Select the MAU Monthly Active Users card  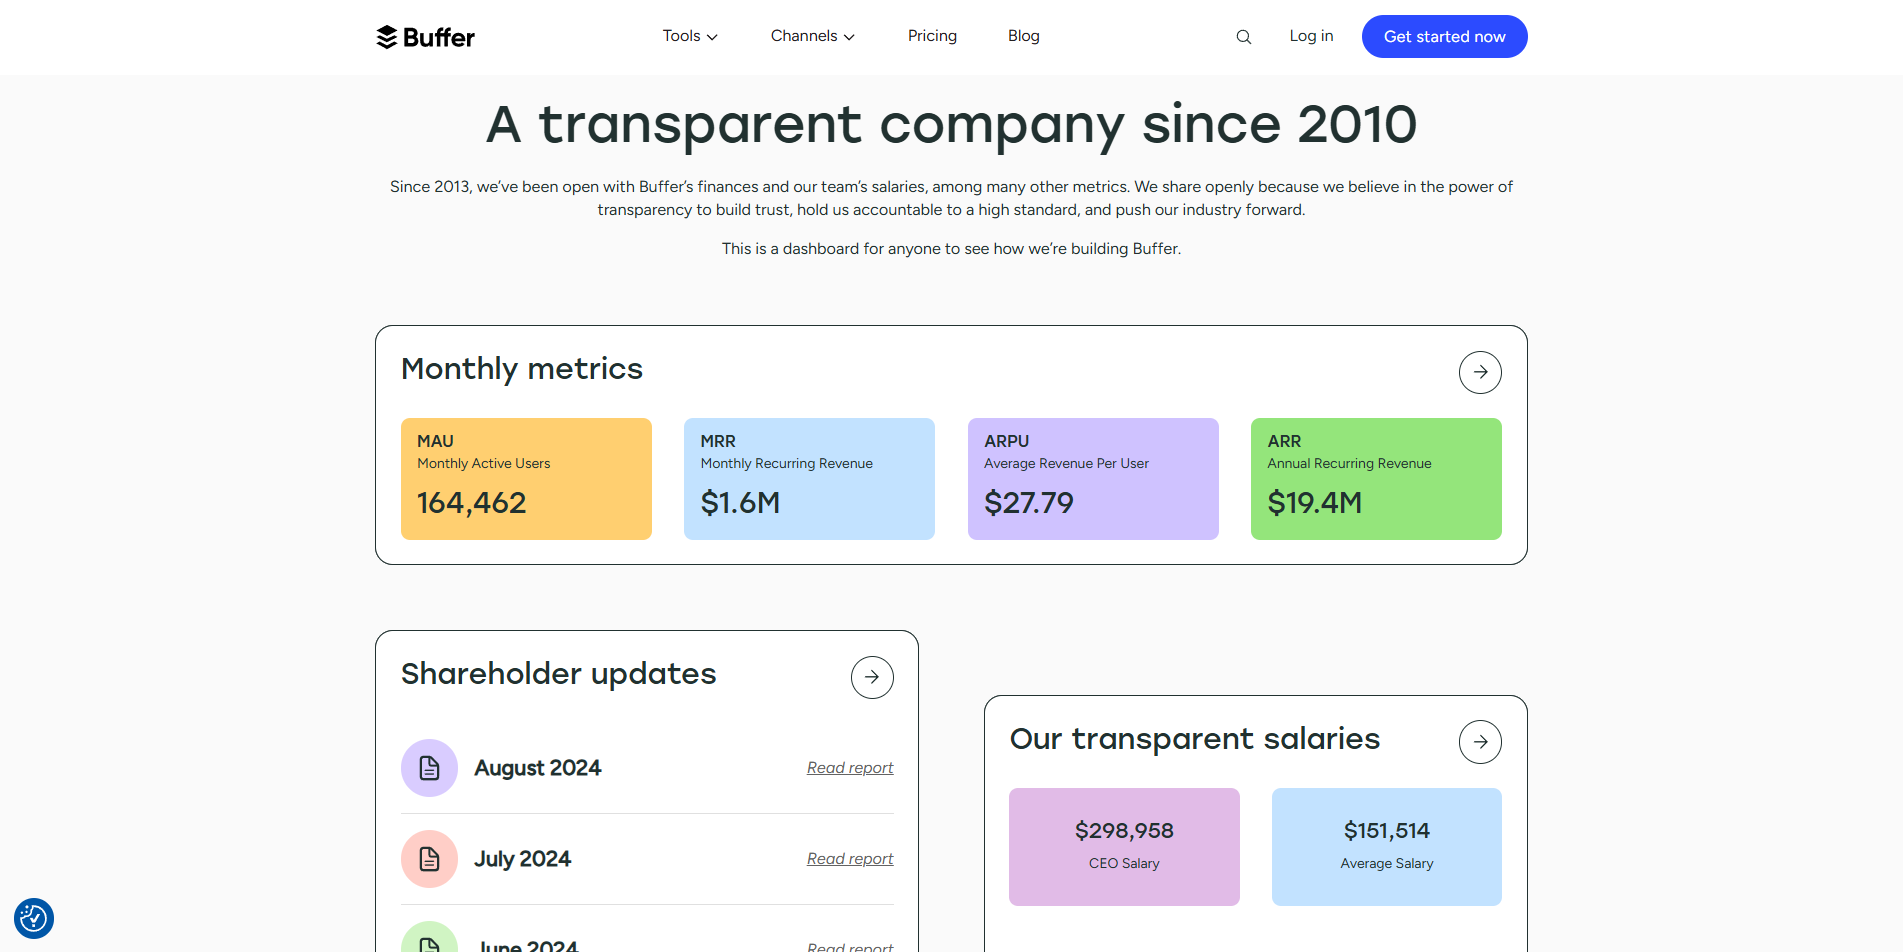coord(526,479)
